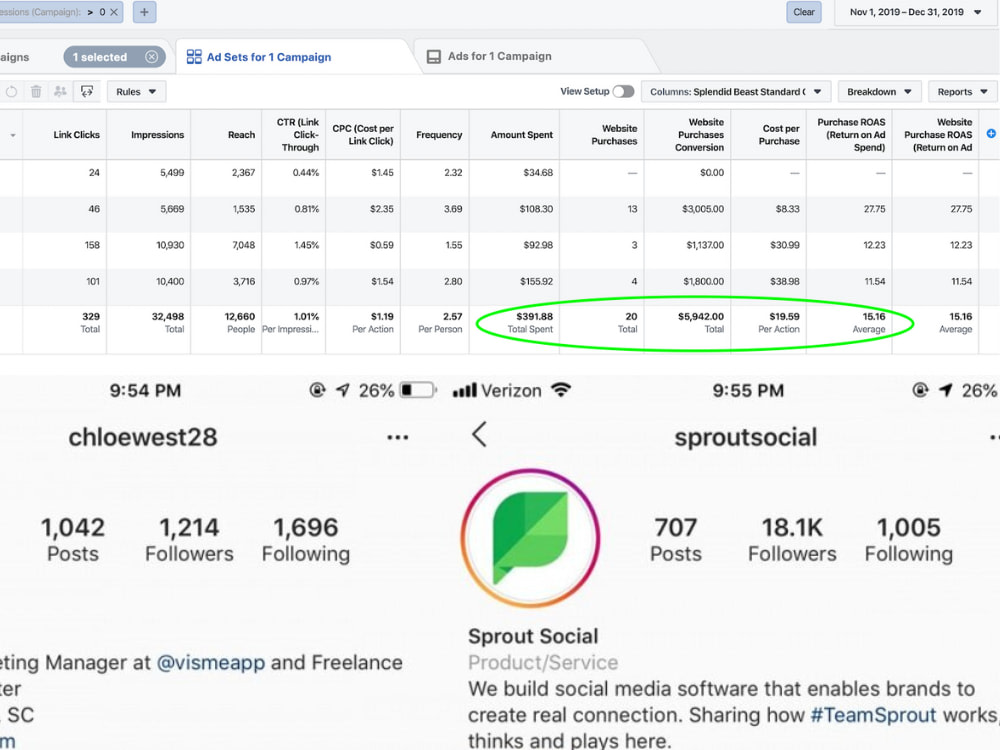This screenshot has width=1000, height=750.
Task: Sort by CTR (Link Click-Through) header
Action: [x=298, y=135]
